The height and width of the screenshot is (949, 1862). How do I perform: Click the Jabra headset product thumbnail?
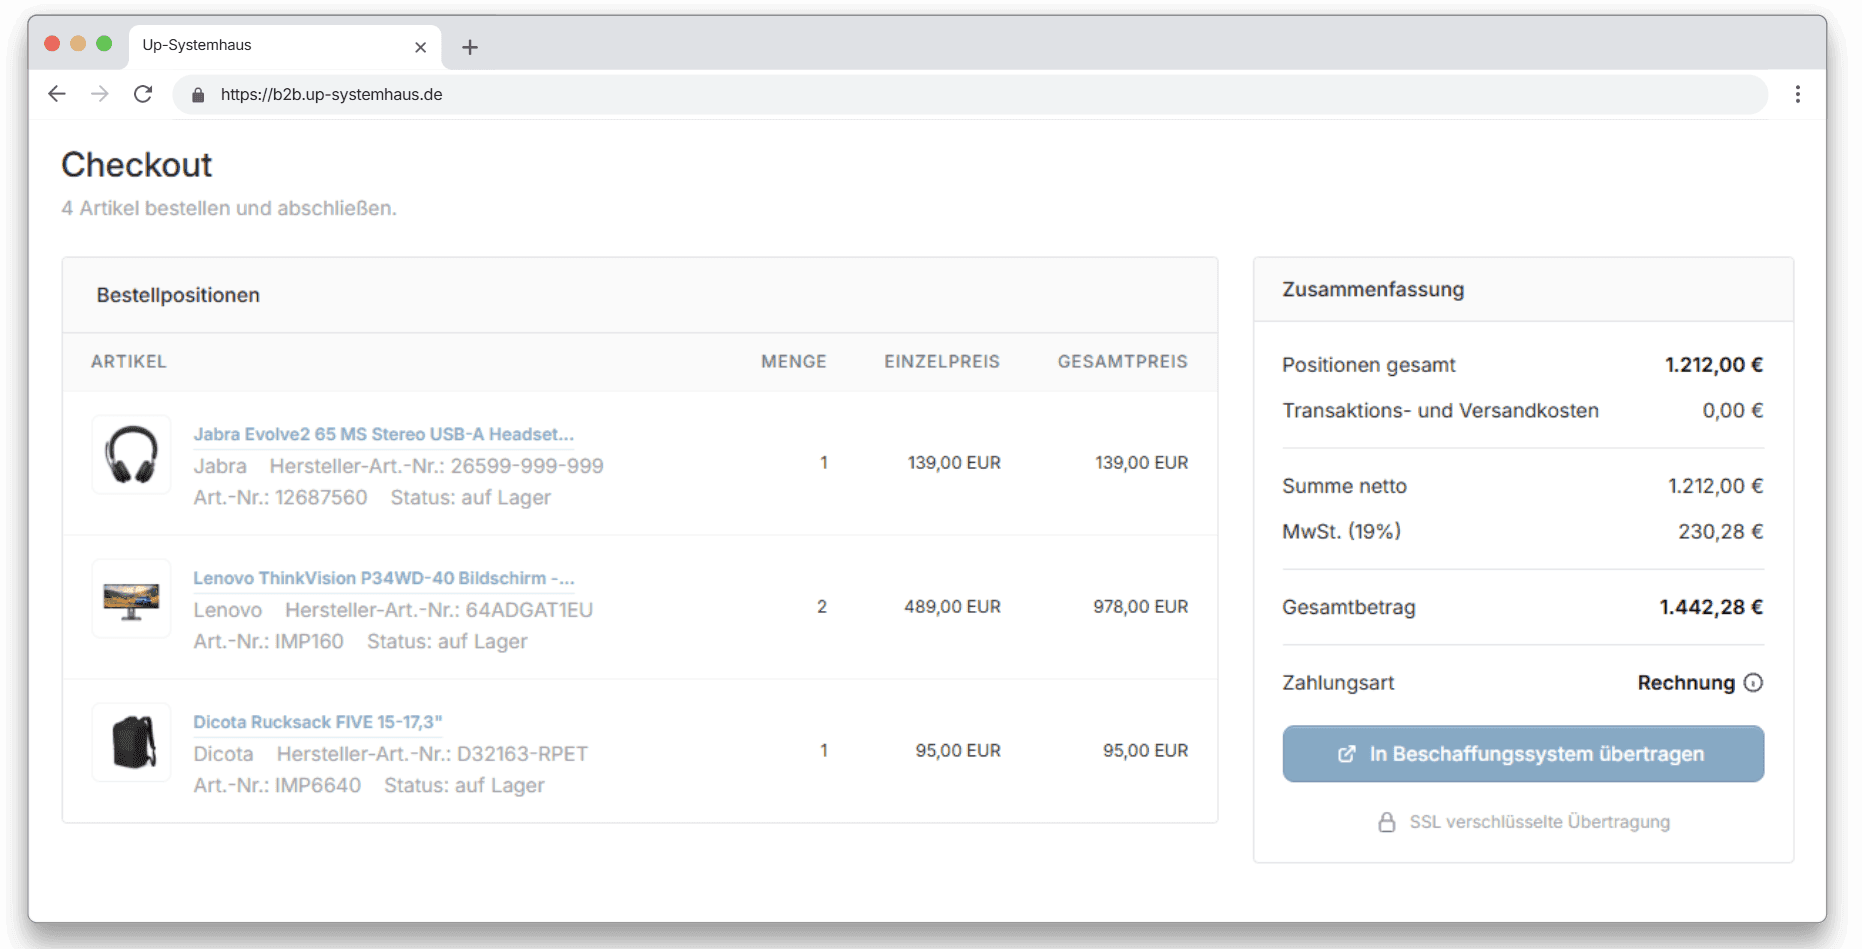[x=131, y=455]
